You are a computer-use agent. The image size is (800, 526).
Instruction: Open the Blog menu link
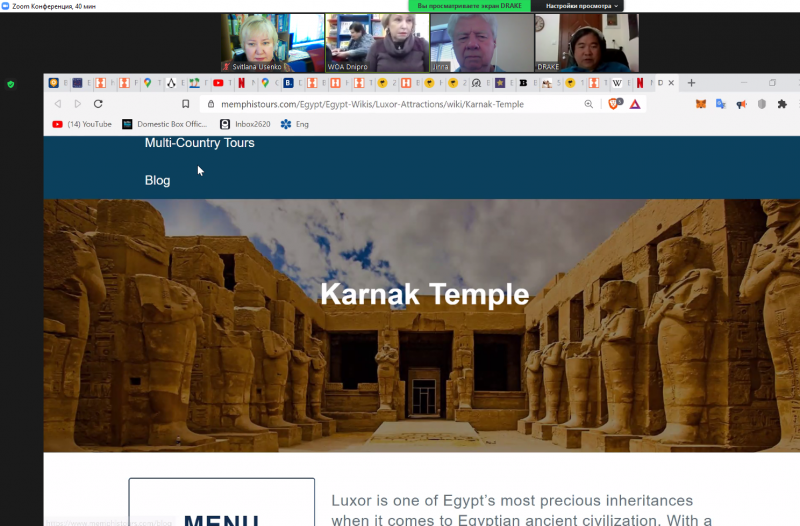pos(157,181)
